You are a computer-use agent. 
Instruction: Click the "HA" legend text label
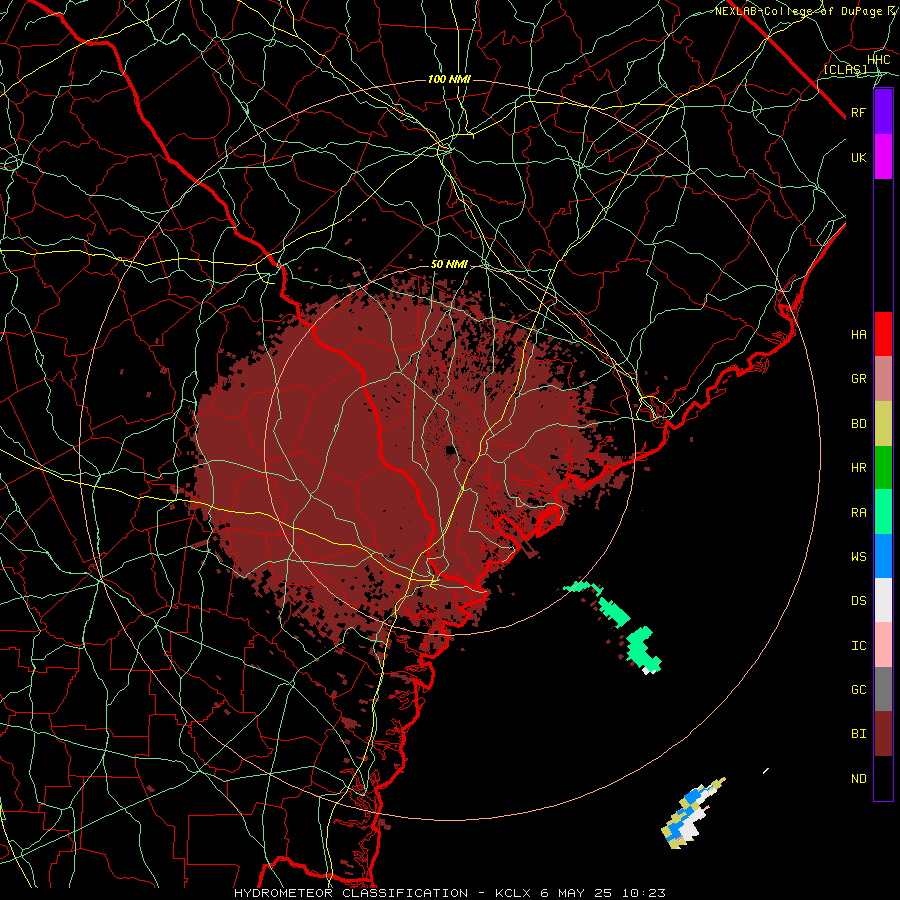(x=859, y=334)
